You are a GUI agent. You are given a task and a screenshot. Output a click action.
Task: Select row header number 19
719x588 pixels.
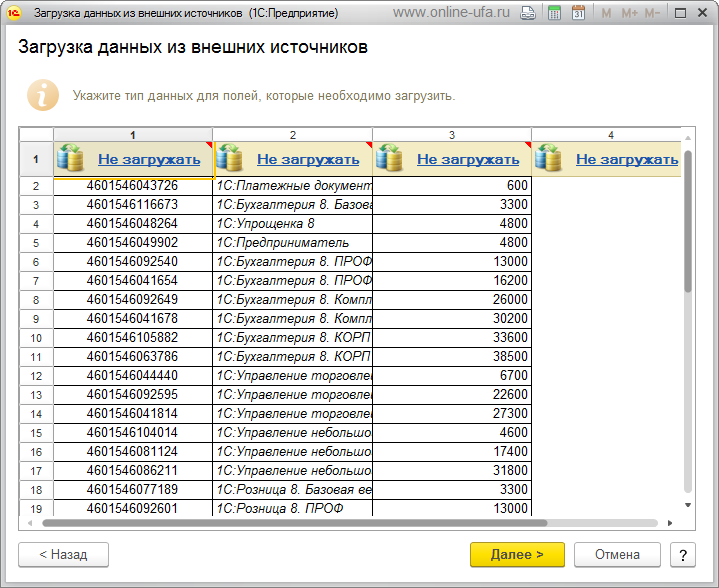pyautogui.click(x=36, y=509)
